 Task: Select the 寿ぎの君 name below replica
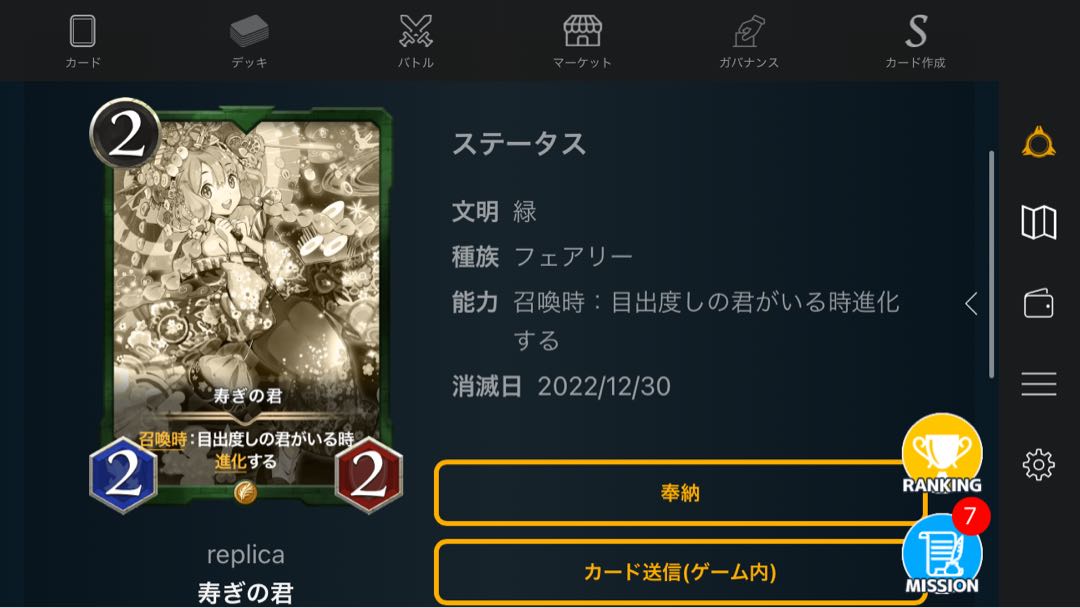pos(246,592)
